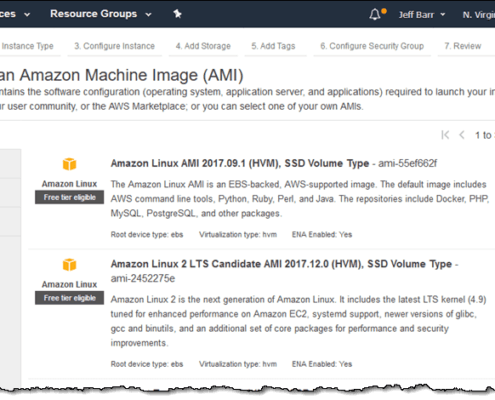Go to previous page of AMI results
495x400 pixels.
(x=462, y=135)
